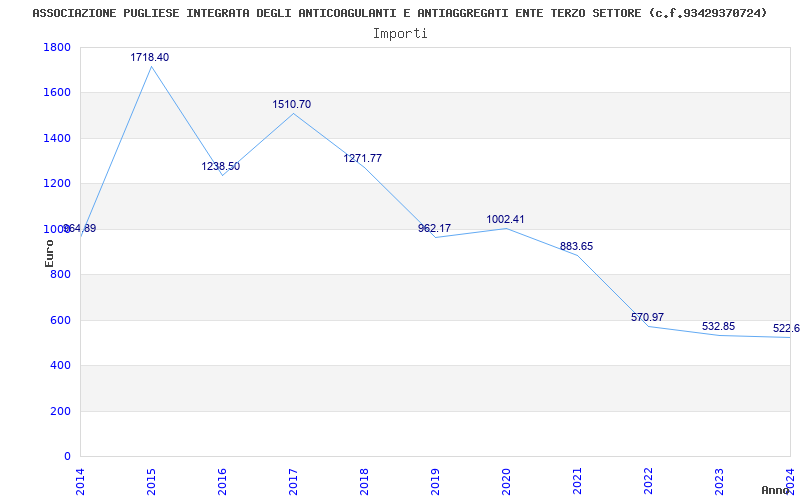Click the 962.17 data label

[434, 228]
